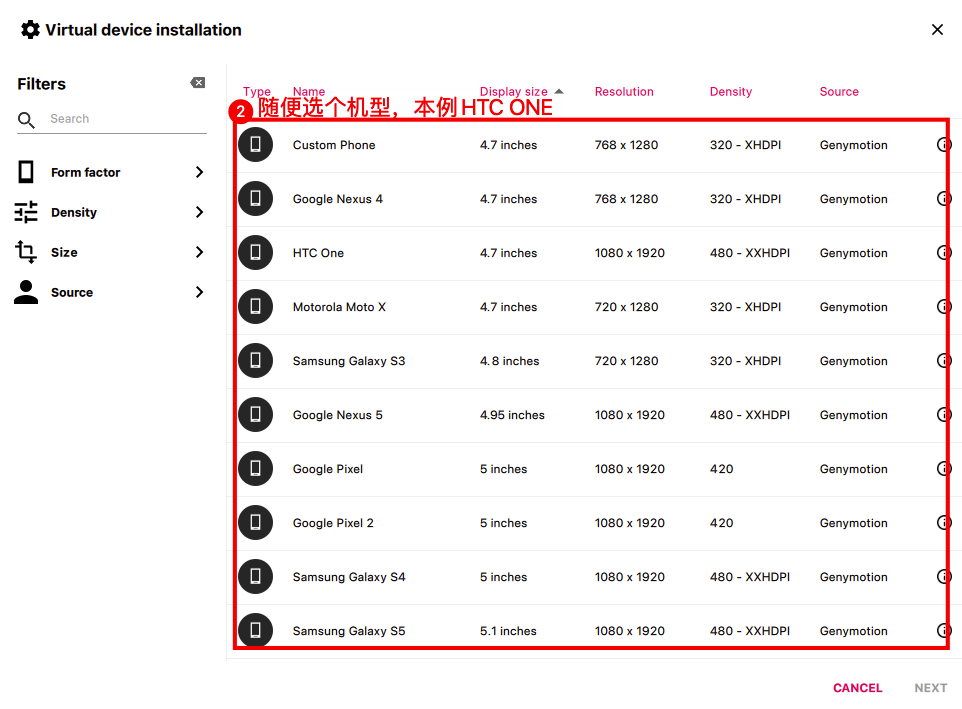Click the phone icon for HTC One
The height and width of the screenshot is (709, 962).
[255, 253]
